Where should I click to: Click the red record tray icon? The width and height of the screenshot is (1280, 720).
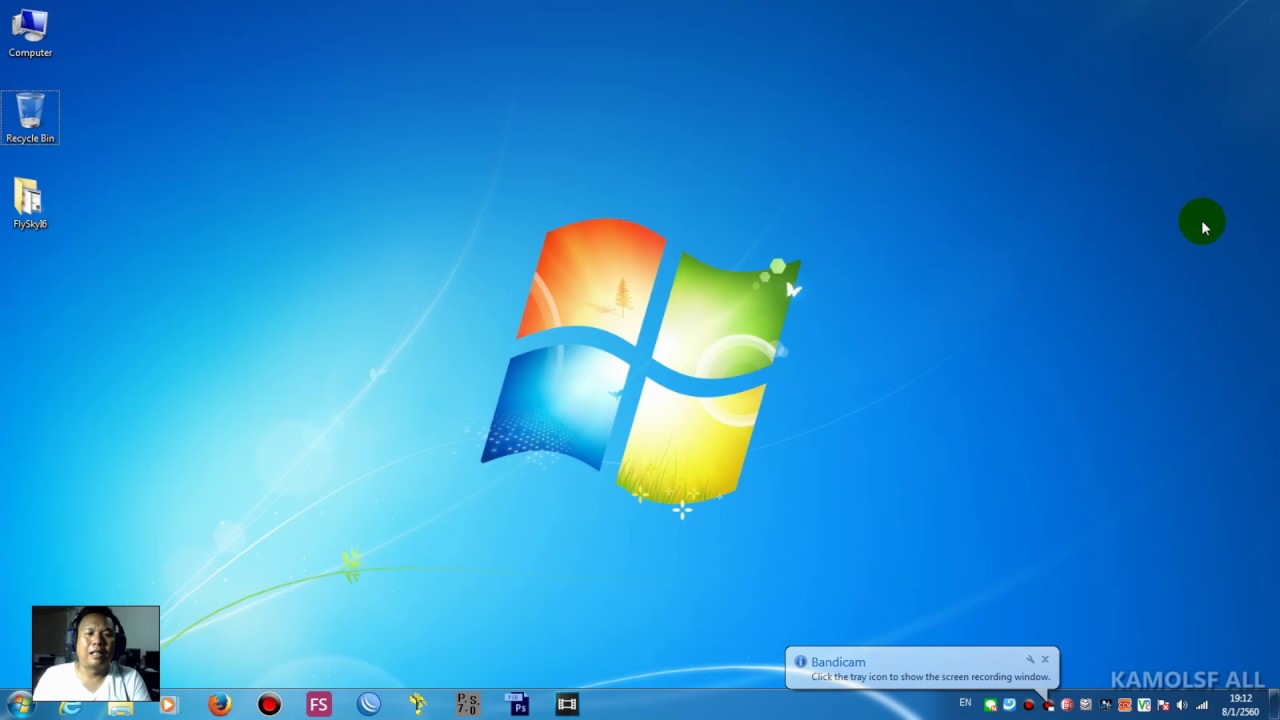(1028, 705)
